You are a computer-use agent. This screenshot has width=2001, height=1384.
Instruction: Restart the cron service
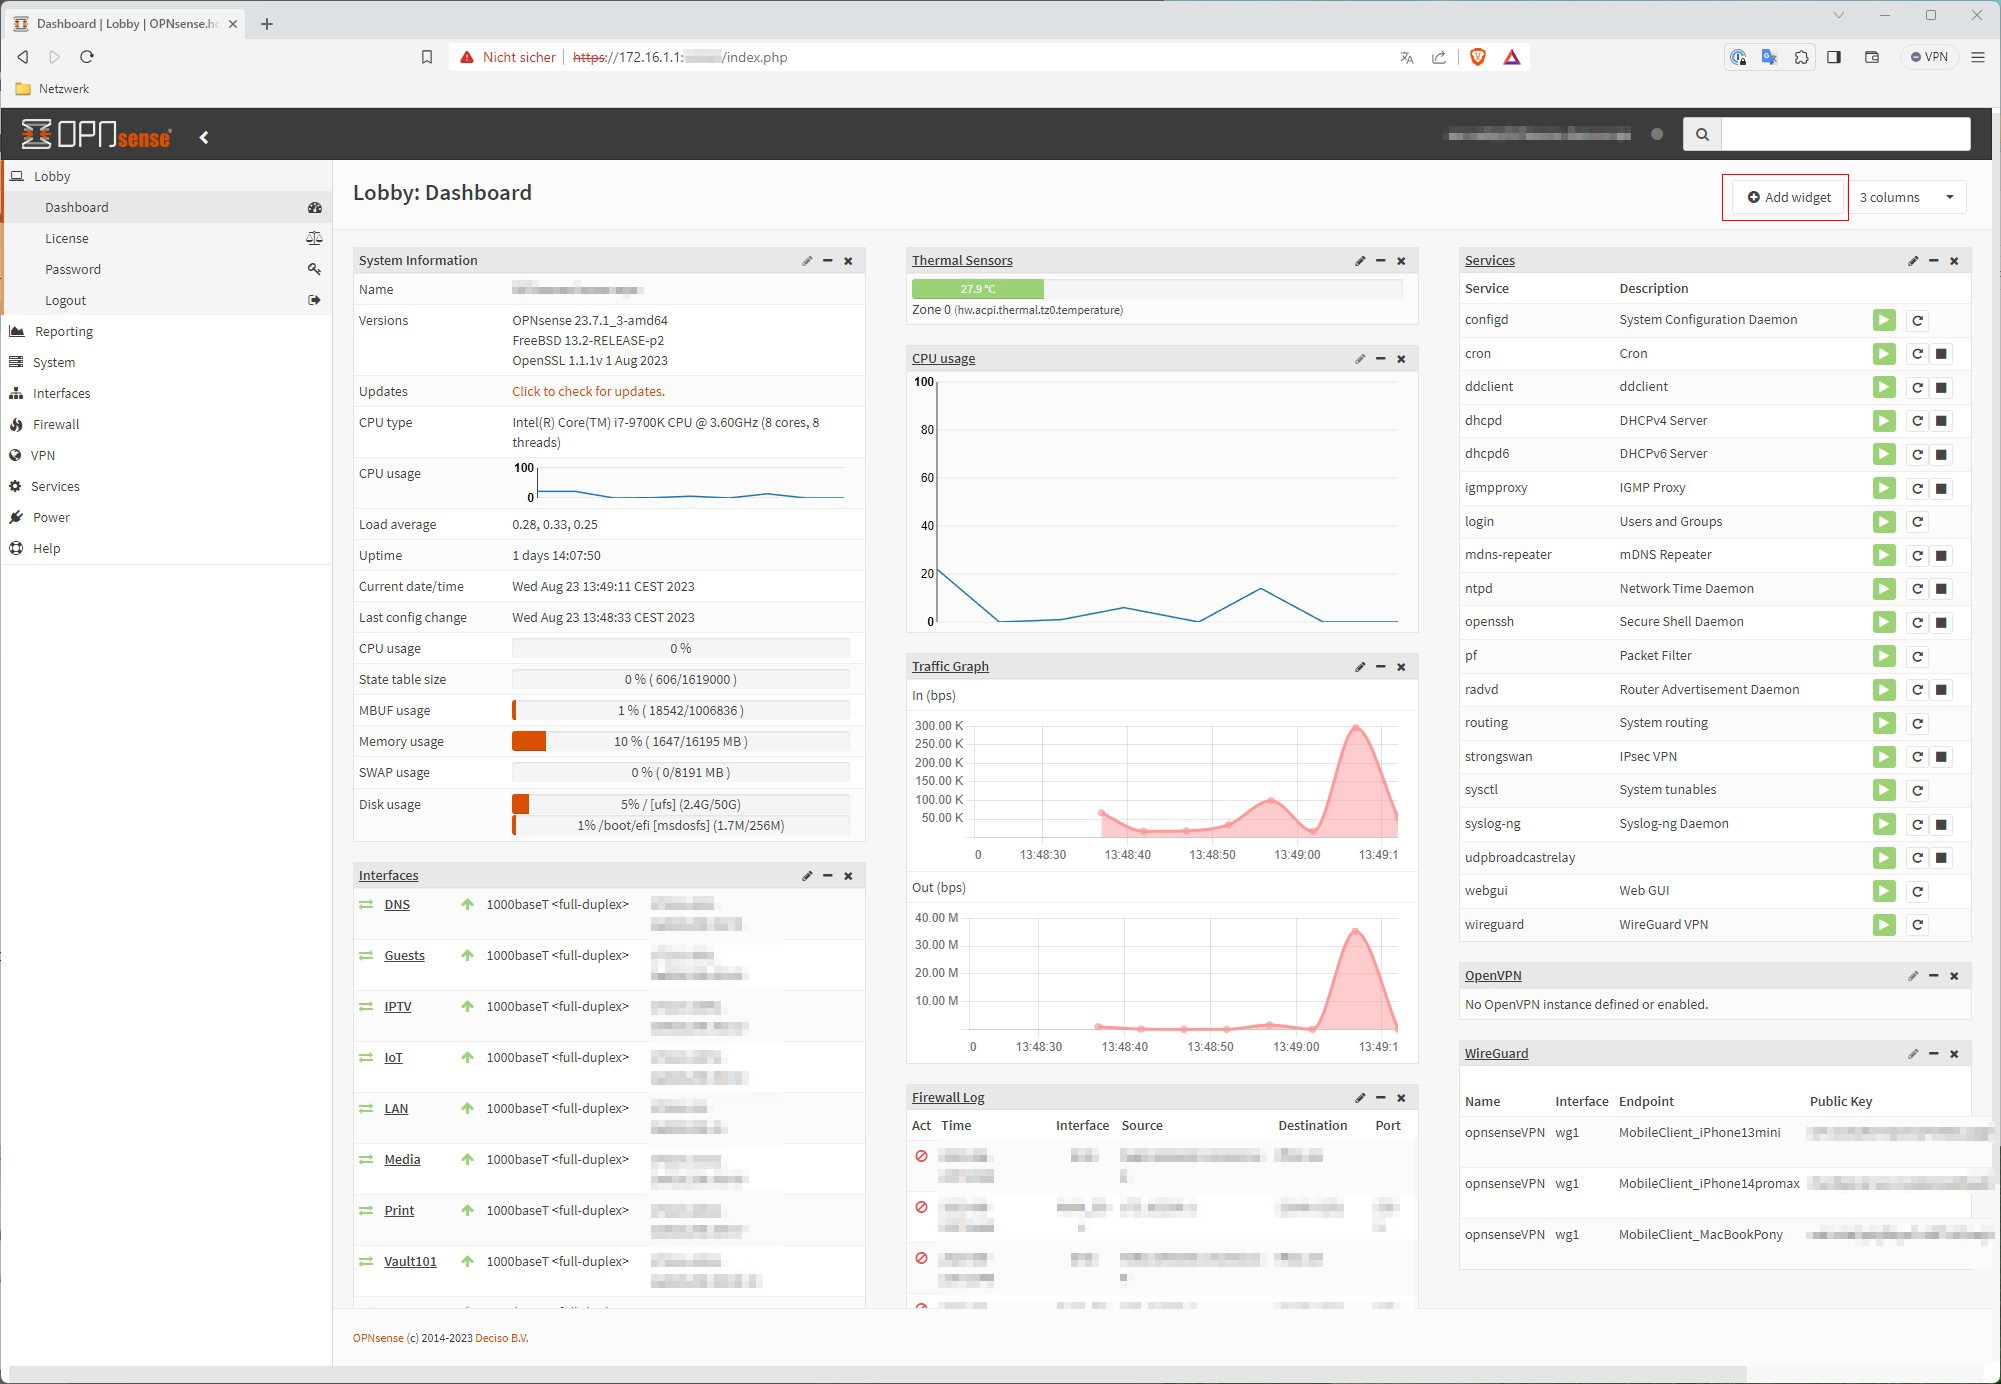pyautogui.click(x=1917, y=354)
